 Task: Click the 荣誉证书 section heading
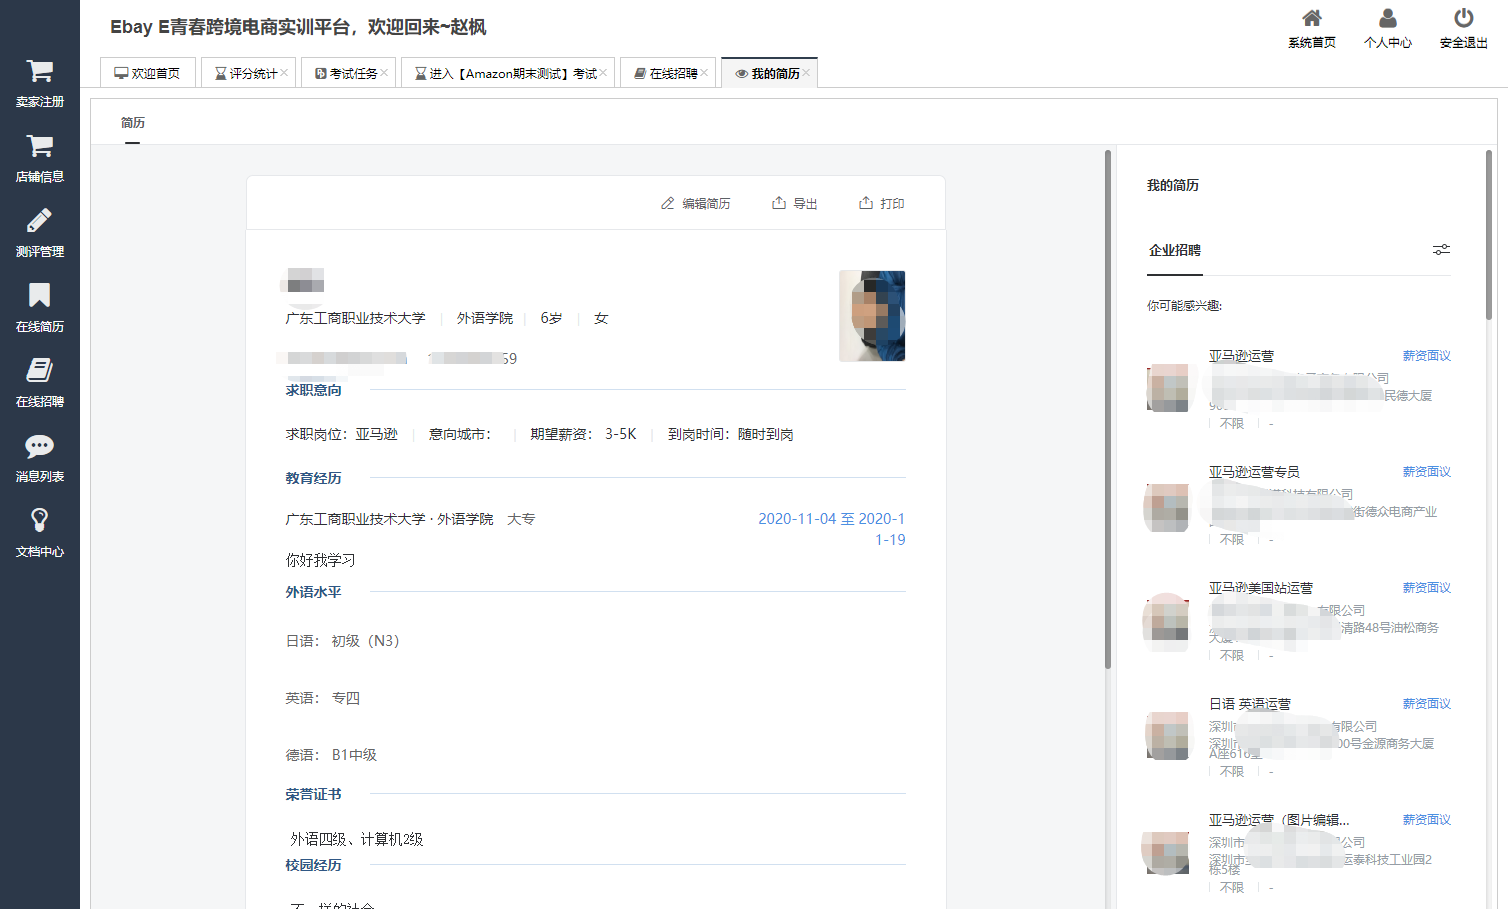click(x=314, y=794)
